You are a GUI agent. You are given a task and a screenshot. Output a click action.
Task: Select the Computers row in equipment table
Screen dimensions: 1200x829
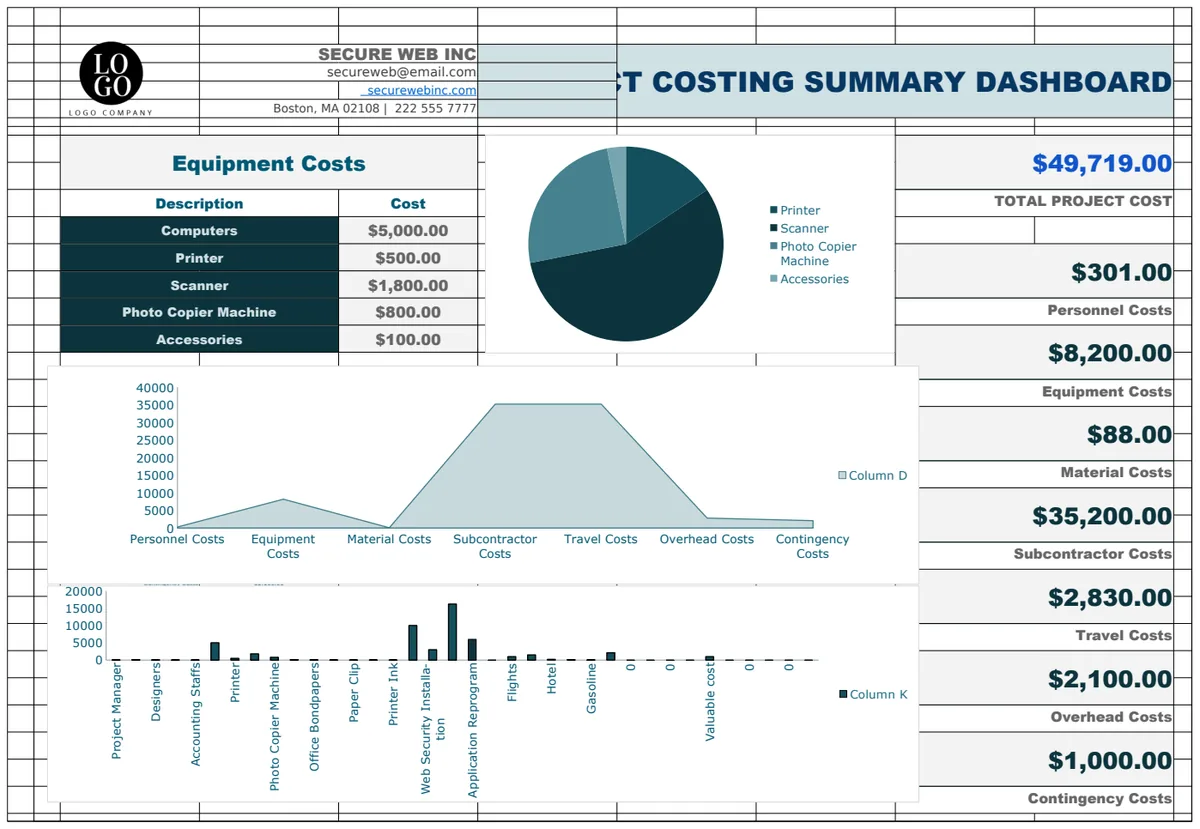point(199,230)
